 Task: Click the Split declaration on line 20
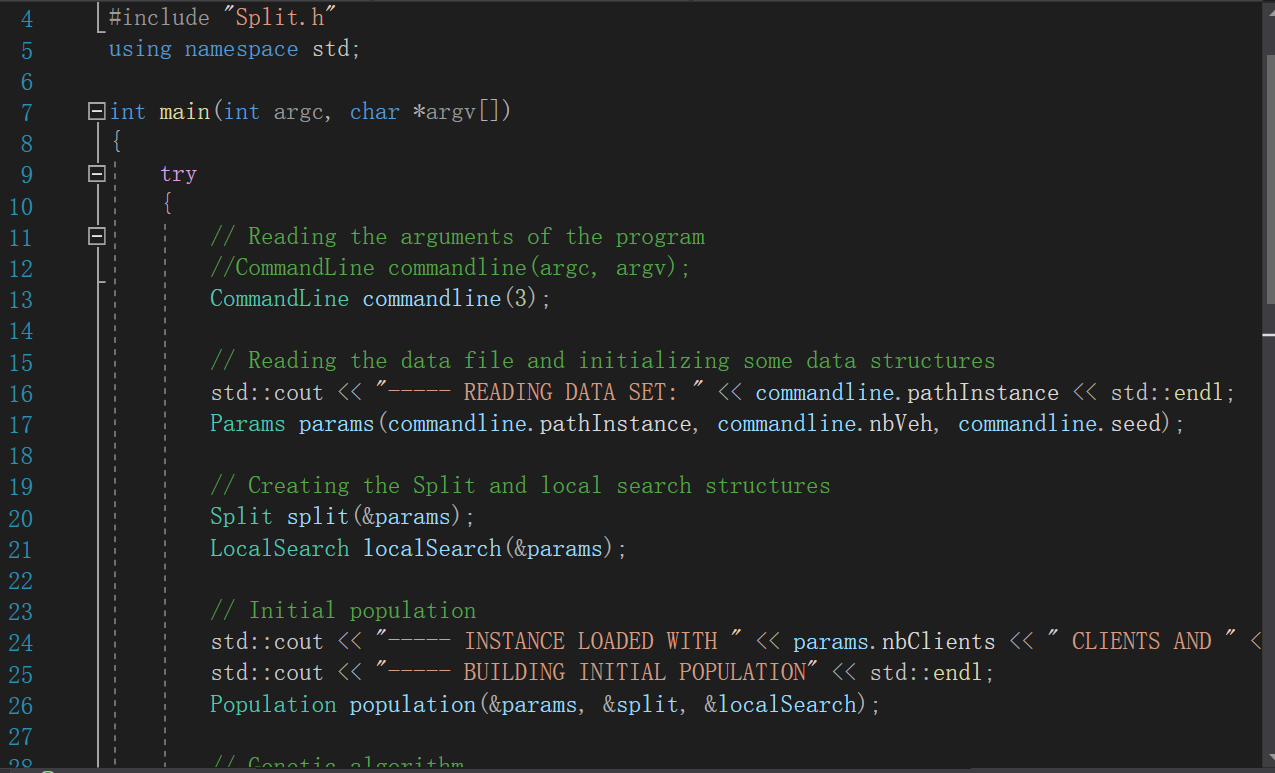pyautogui.click(x=239, y=516)
